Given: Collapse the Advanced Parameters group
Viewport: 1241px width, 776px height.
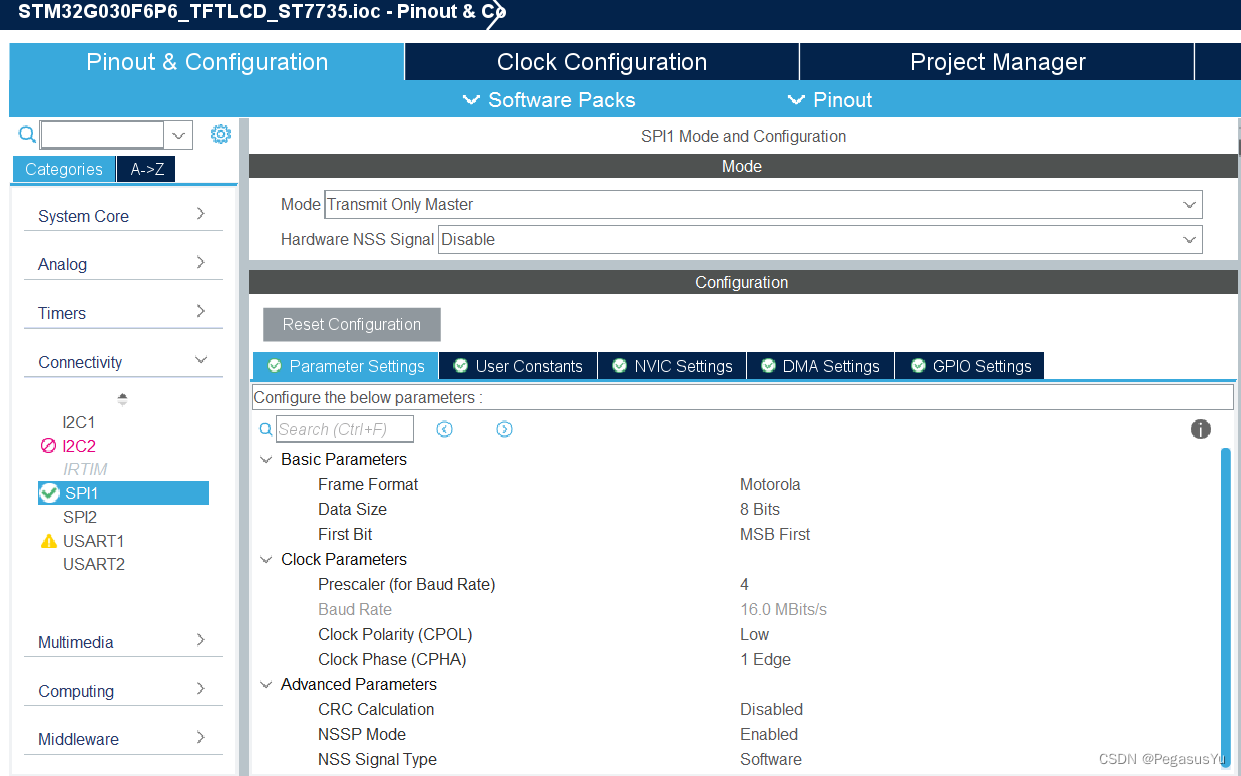Looking at the screenshot, I should coord(266,685).
